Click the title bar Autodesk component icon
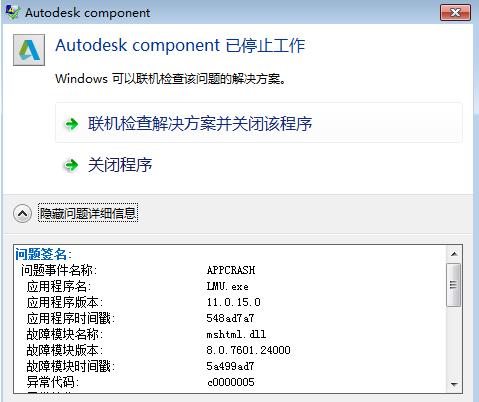 (x=13, y=12)
